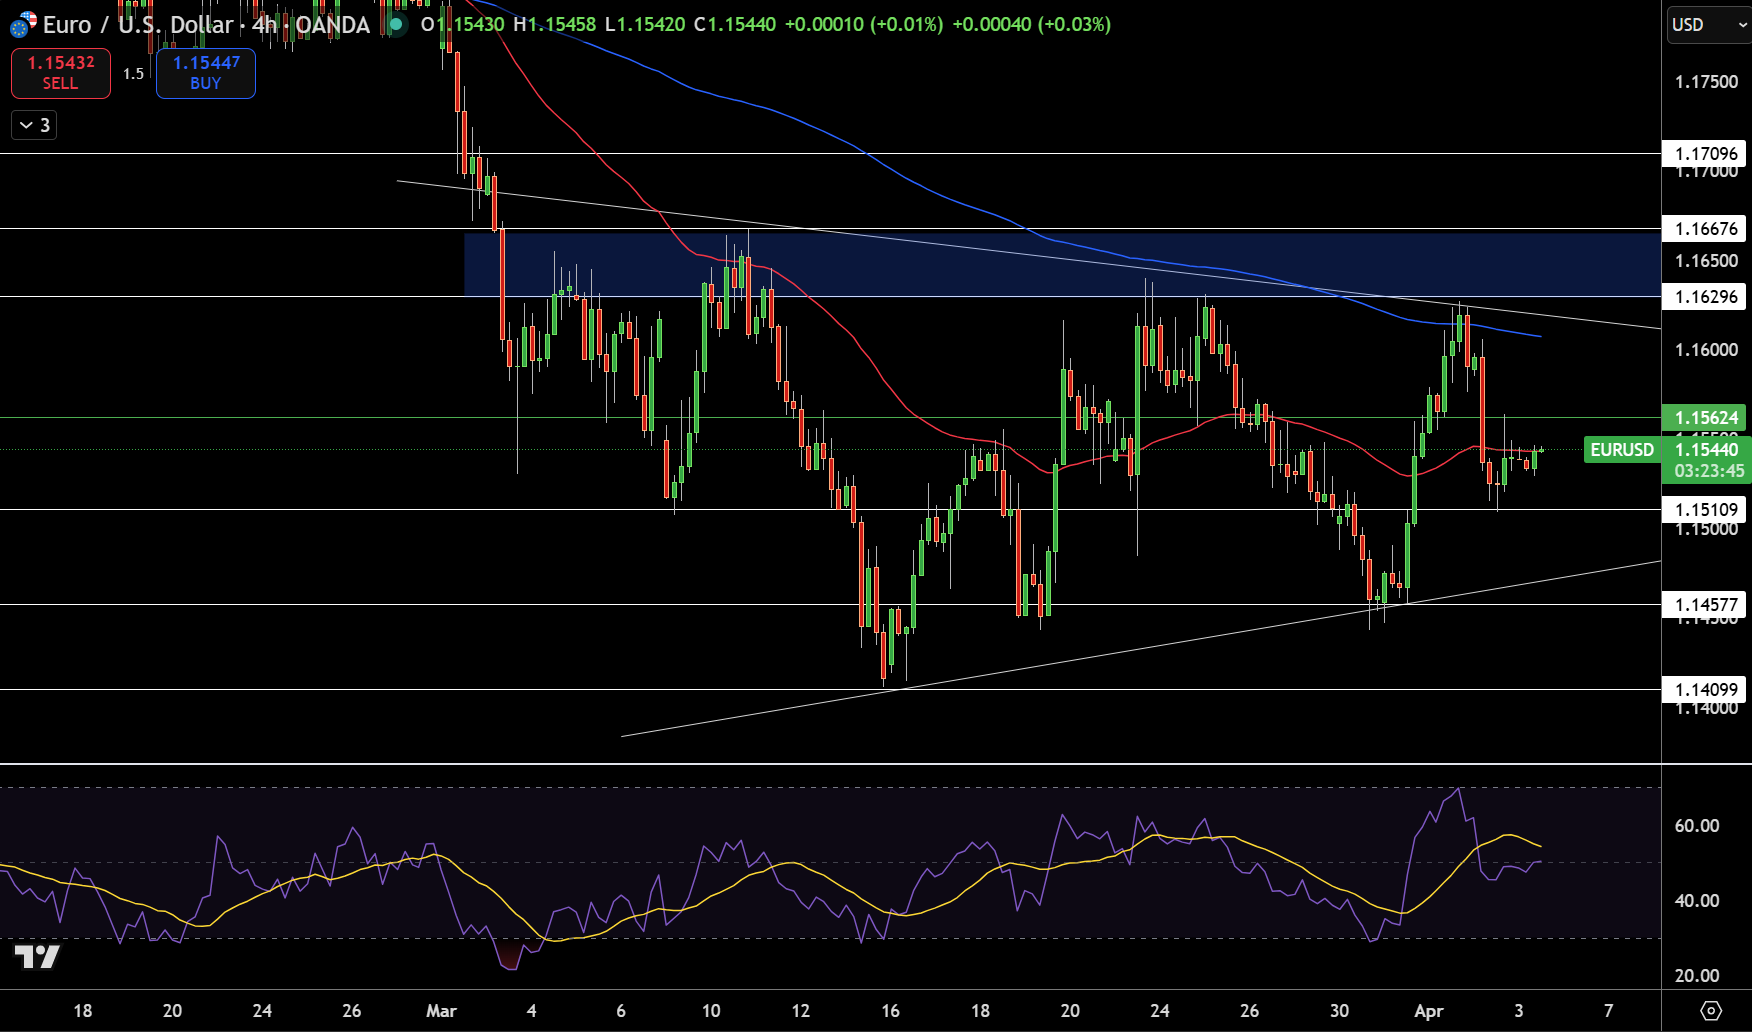The width and height of the screenshot is (1752, 1032).
Task: Click the Apr label on time axis
Action: (x=1429, y=1011)
